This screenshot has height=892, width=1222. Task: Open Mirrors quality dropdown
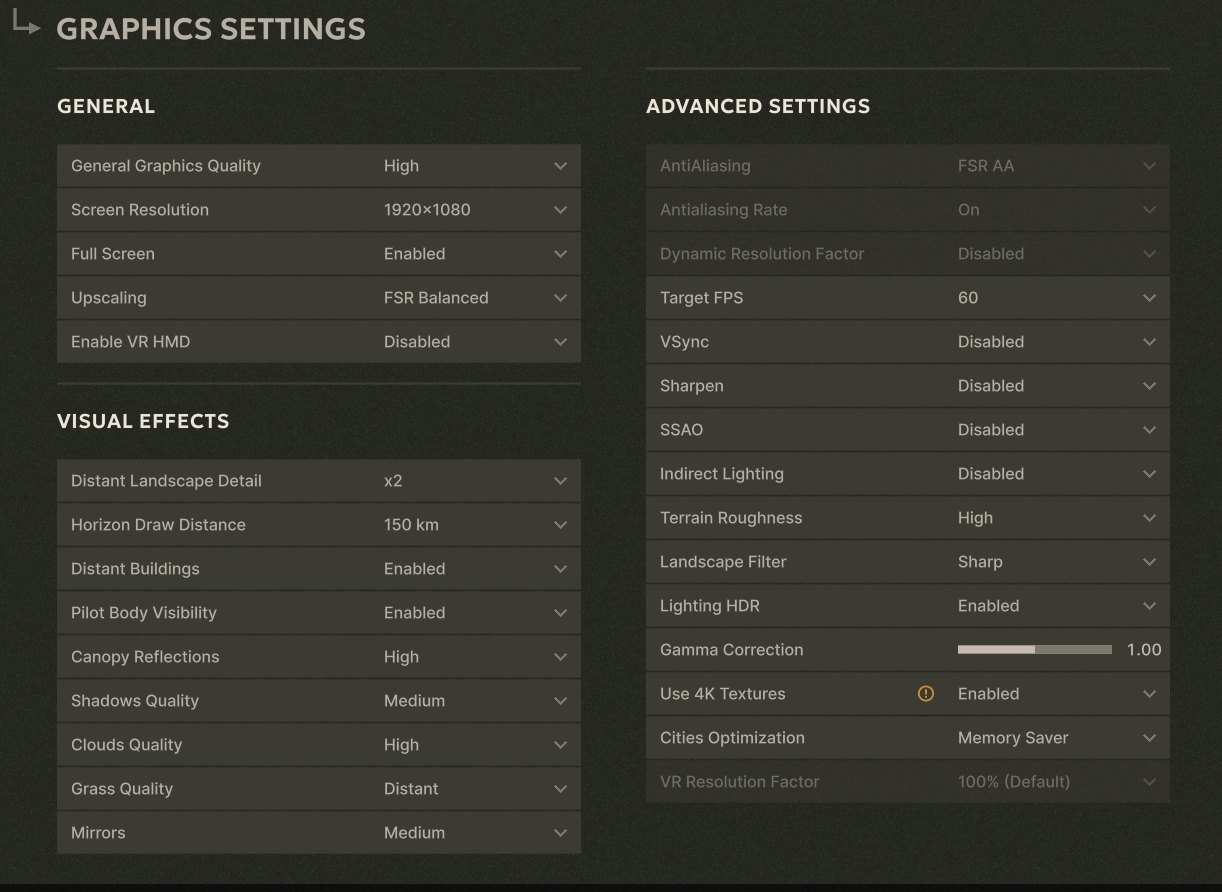[319, 833]
